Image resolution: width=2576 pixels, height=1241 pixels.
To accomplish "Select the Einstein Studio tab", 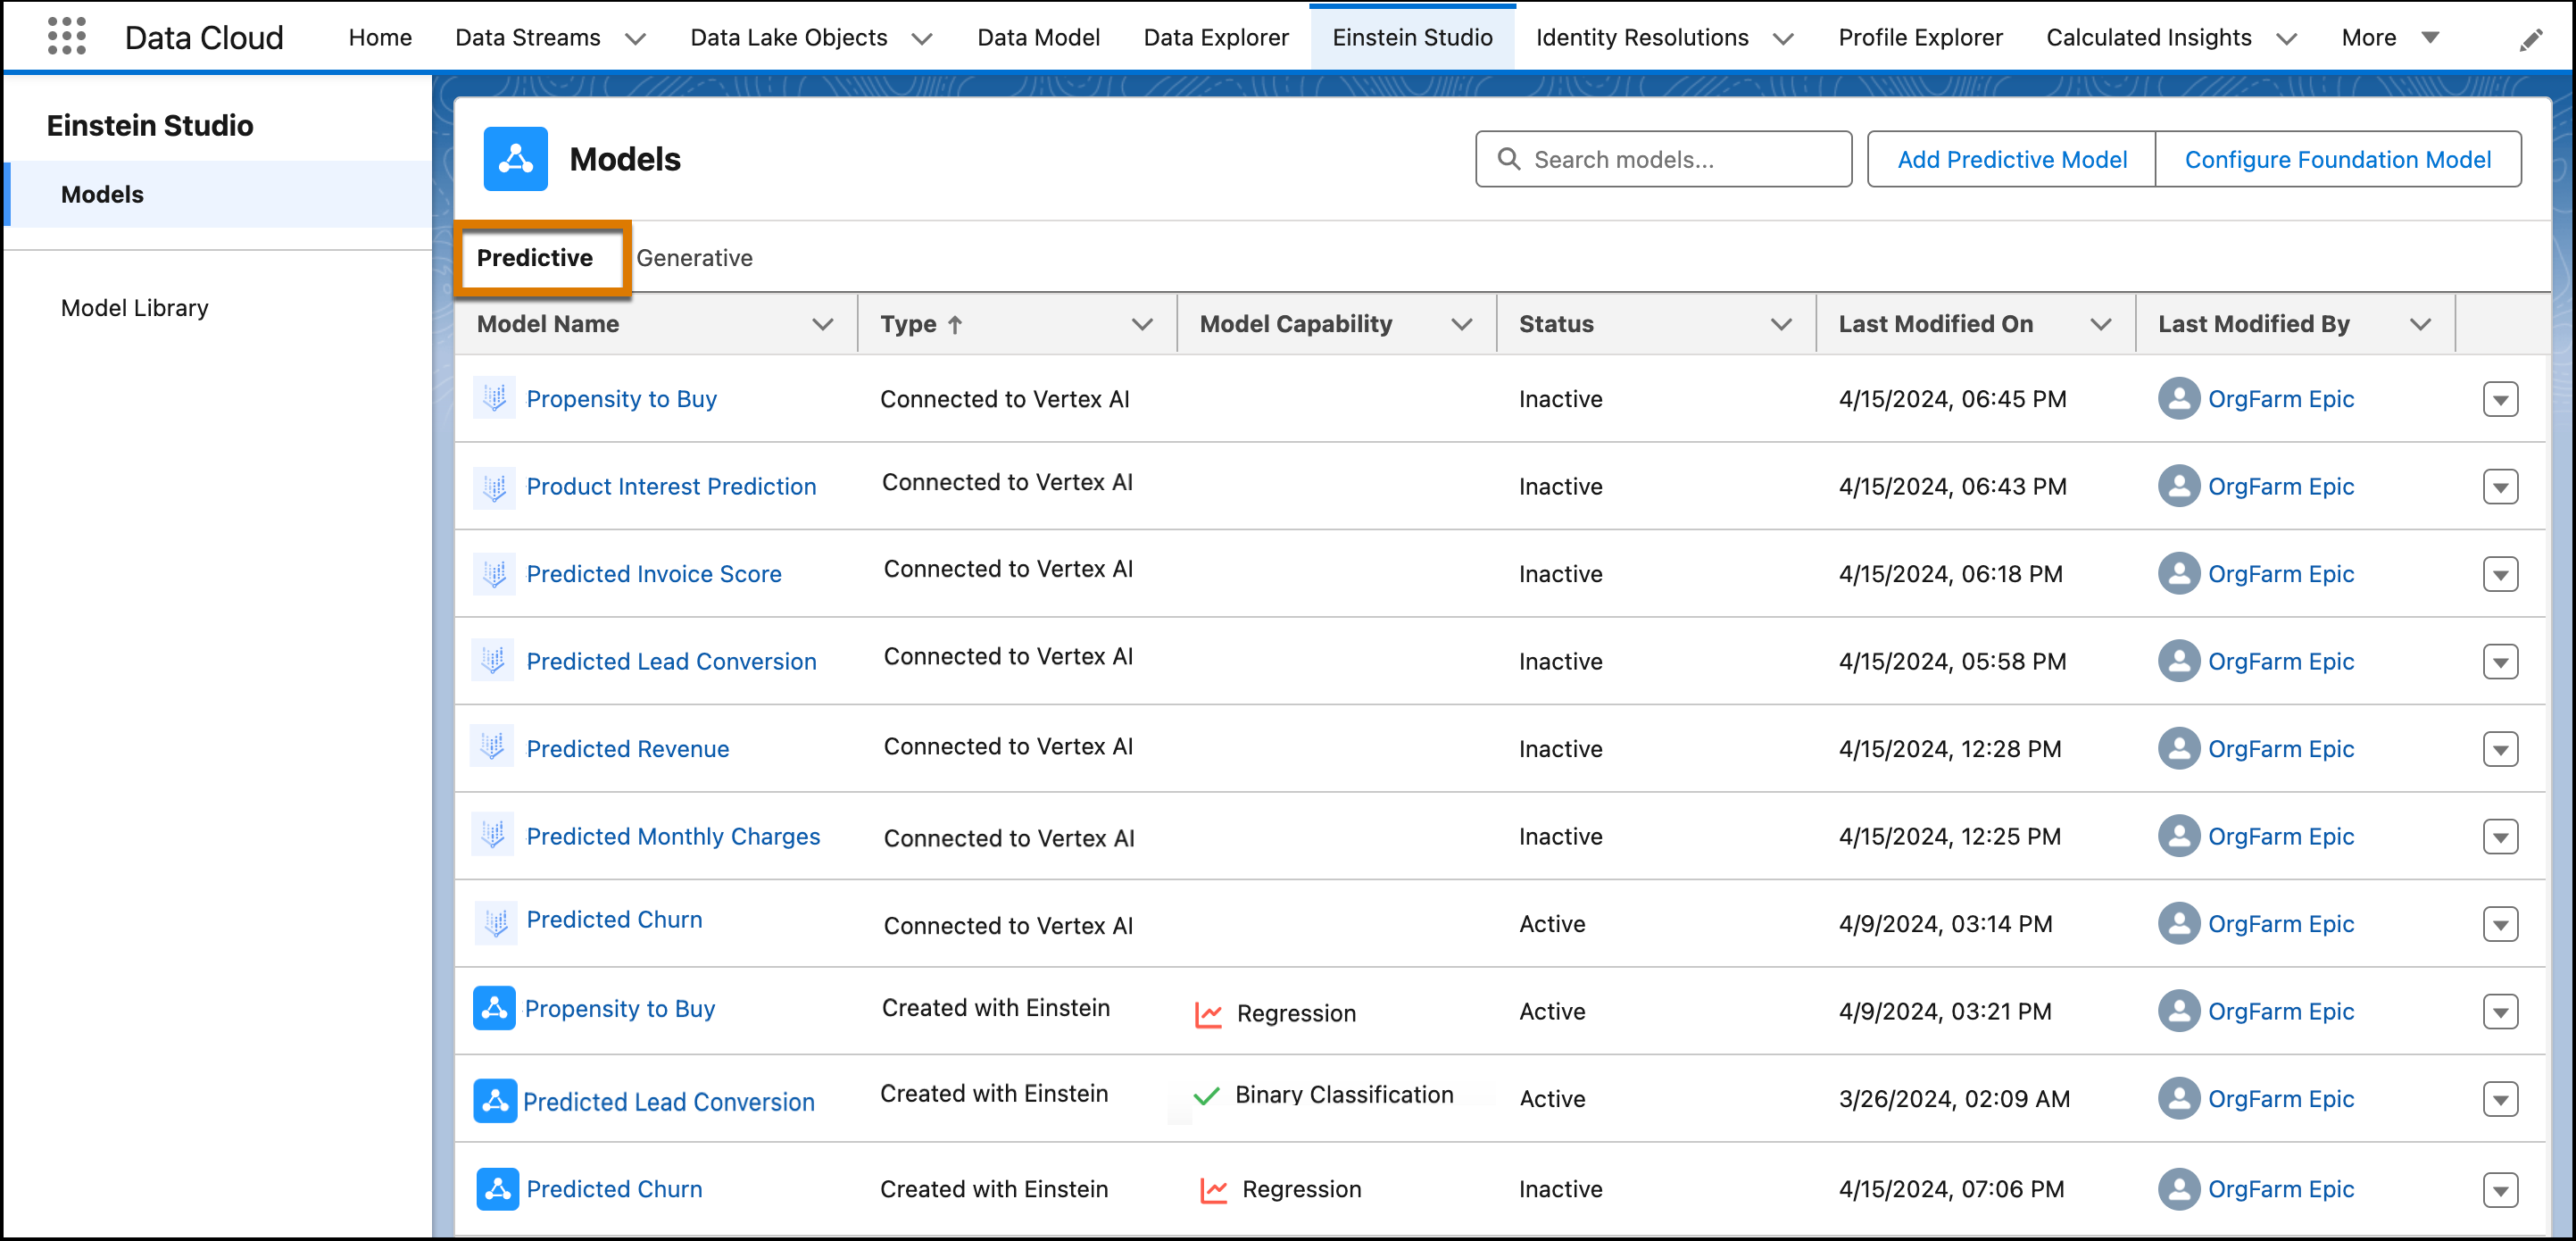I will tap(1412, 38).
